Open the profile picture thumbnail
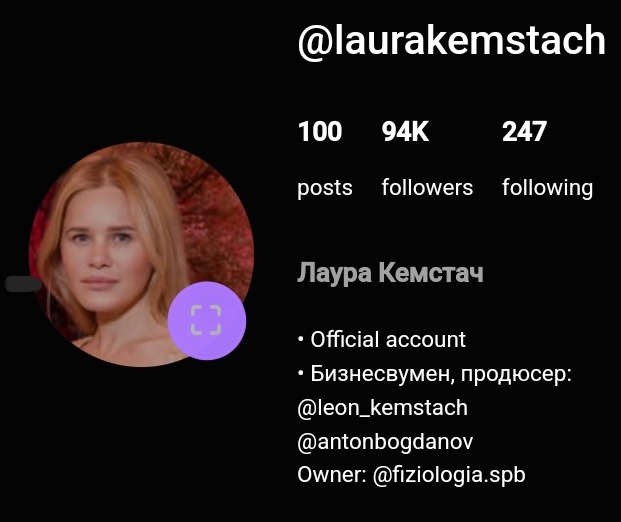The width and height of the screenshot is (621, 522). (141, 254)
